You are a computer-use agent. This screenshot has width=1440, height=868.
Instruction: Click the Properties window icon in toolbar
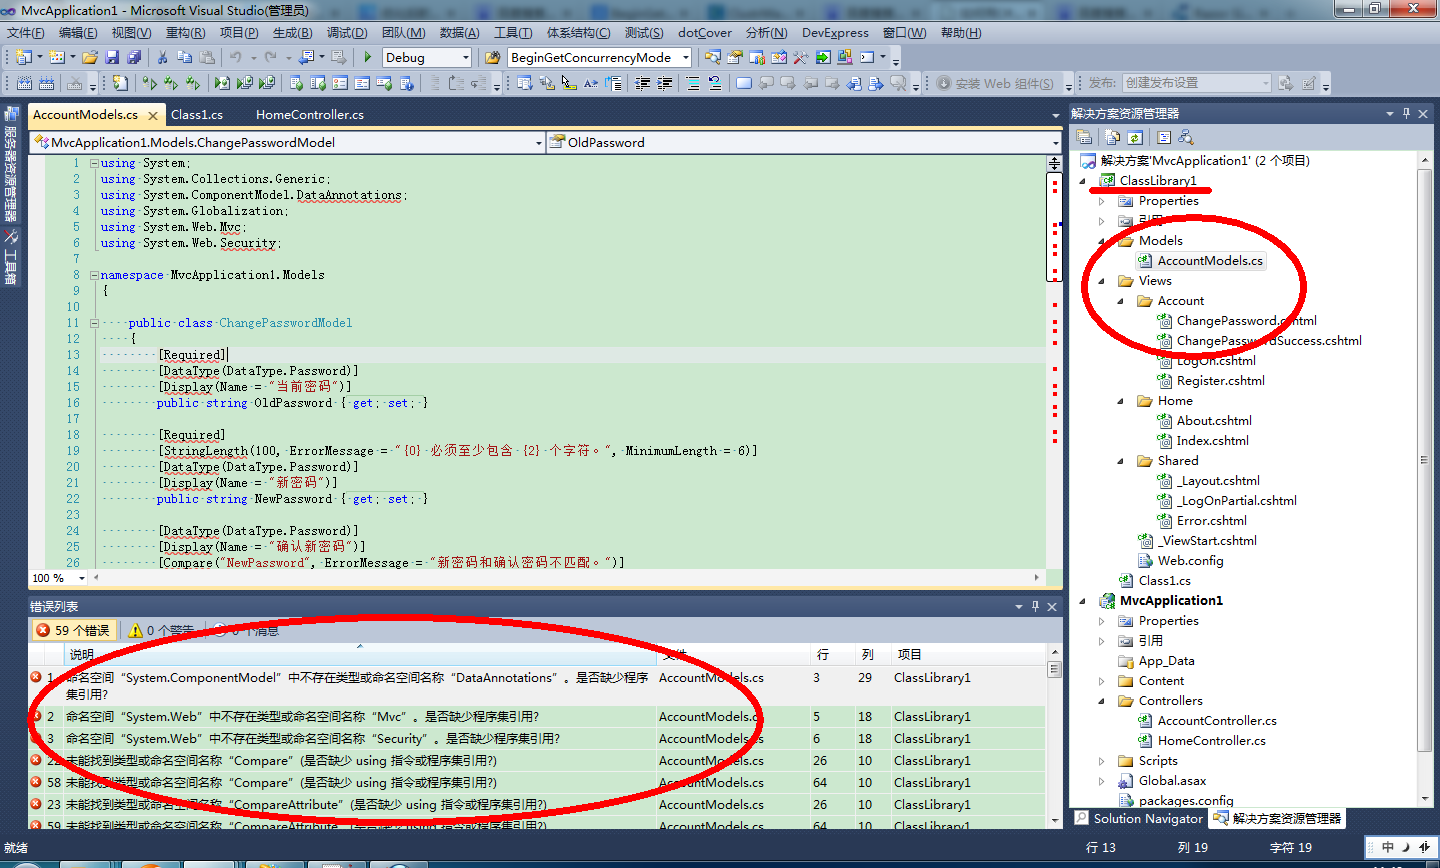(735, 57)
